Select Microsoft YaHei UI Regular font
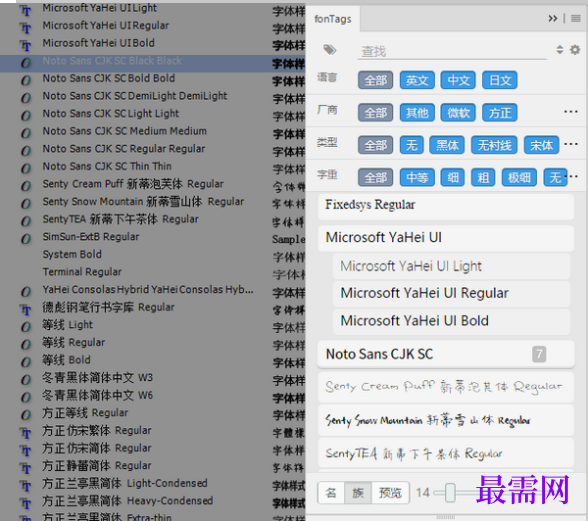Image resolution: width=588 pixels, height=521 pixels. [451, 293]
